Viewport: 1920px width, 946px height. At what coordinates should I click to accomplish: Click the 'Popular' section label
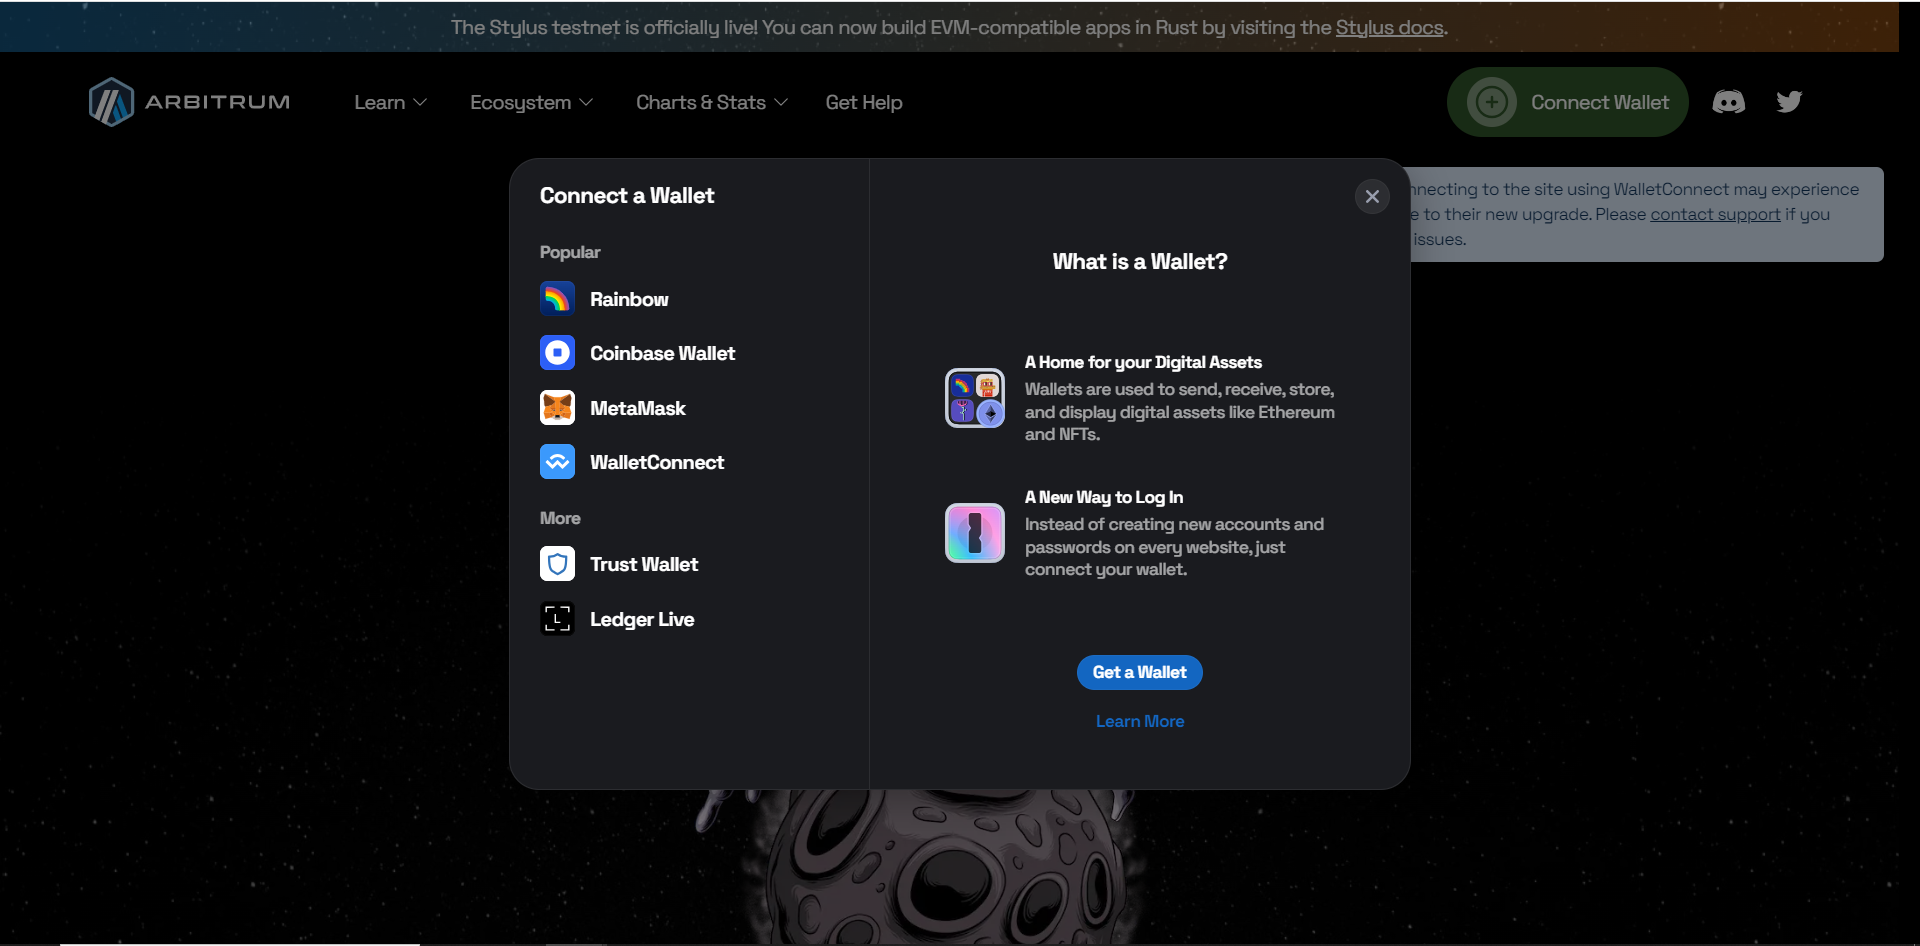point(570,252)
